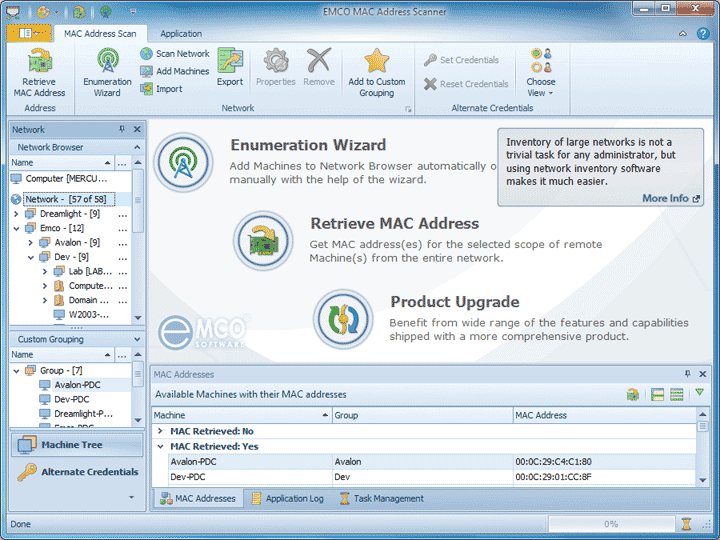
Task: Click the hourglass status bar icon
Action: pyautogui.click(x=686, y=524)
